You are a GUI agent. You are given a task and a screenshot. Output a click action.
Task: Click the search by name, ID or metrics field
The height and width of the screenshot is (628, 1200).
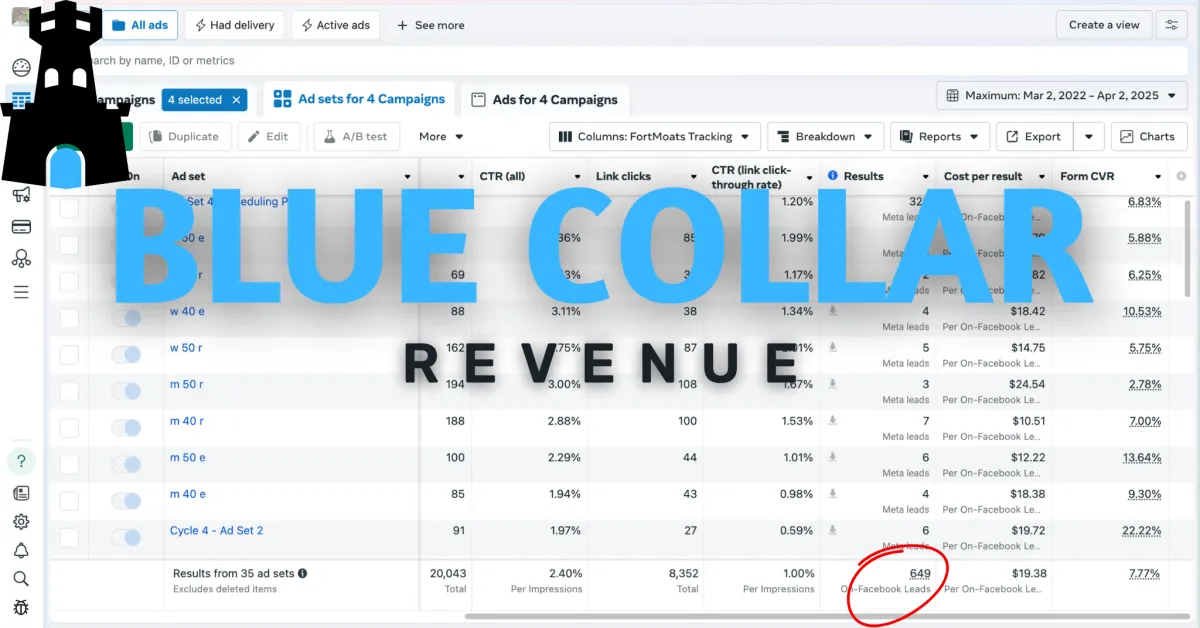(x=620, y=60)
